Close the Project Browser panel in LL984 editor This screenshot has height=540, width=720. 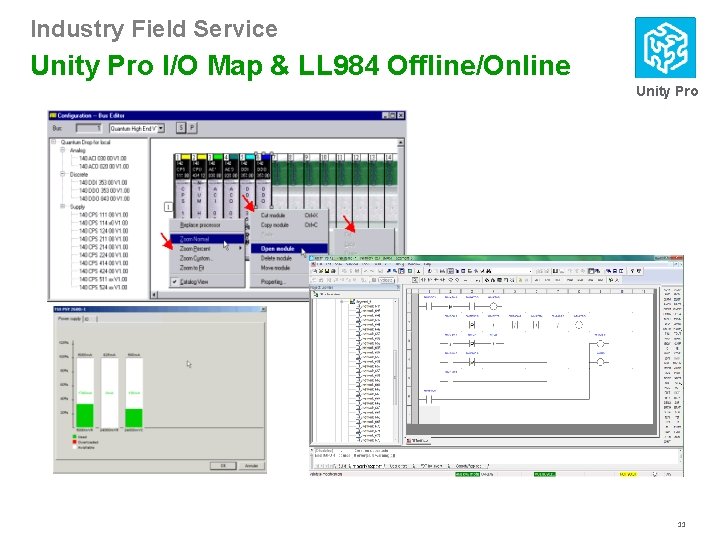(x=398, y=287)
